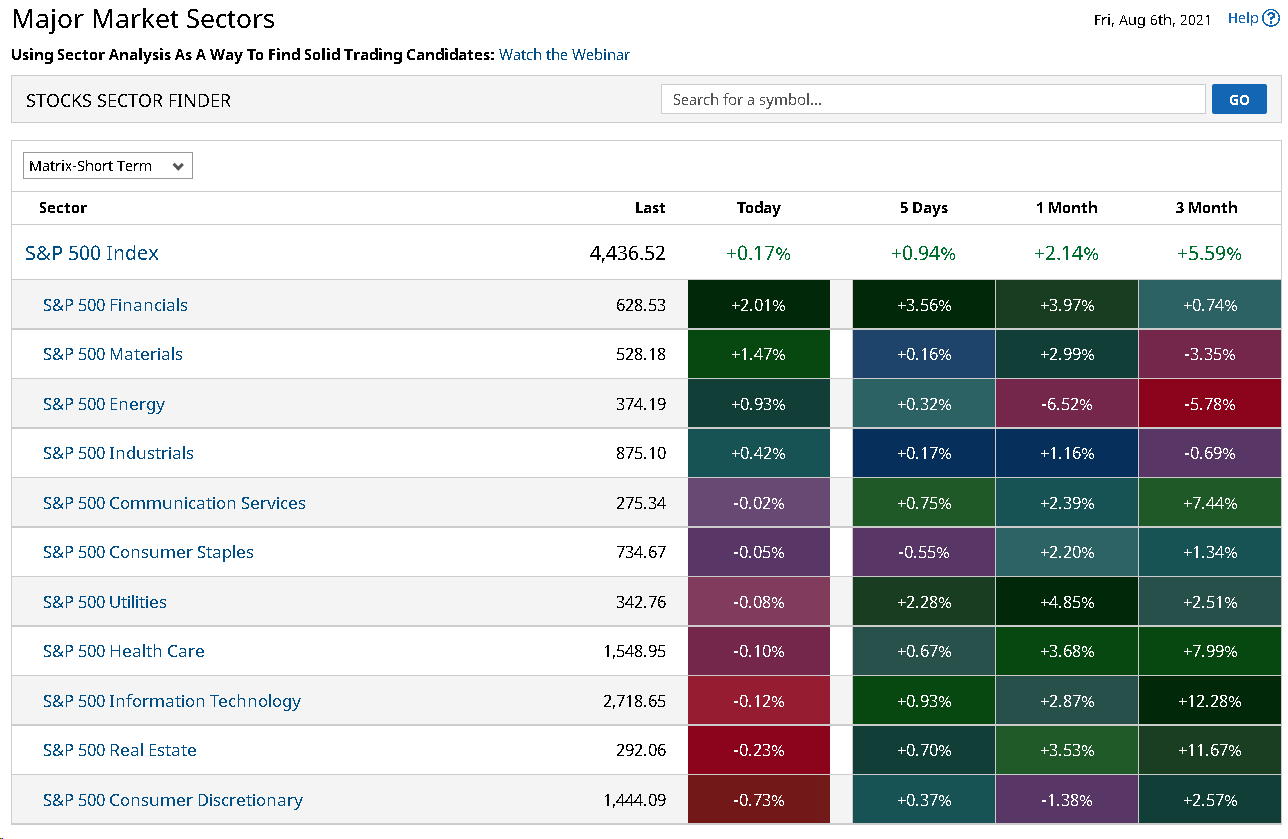Click the S&P 500 Index last value 4,436.52
This screenshot has height=839, width=1288.
628,253
